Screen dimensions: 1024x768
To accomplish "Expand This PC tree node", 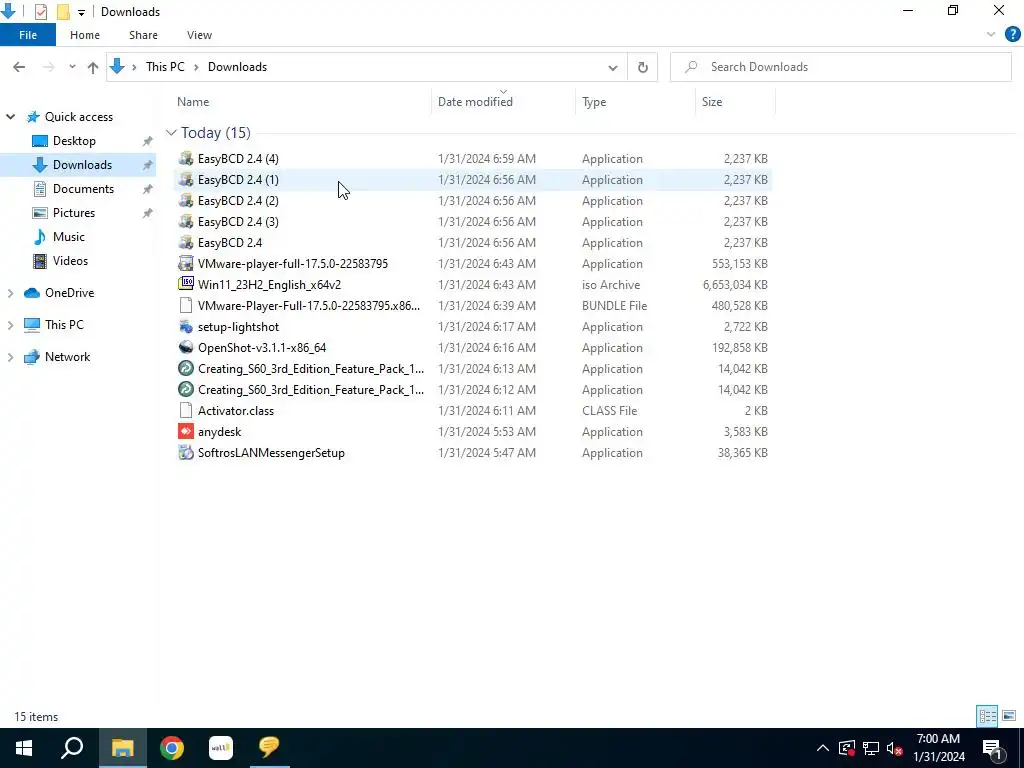I will point(10,325).
